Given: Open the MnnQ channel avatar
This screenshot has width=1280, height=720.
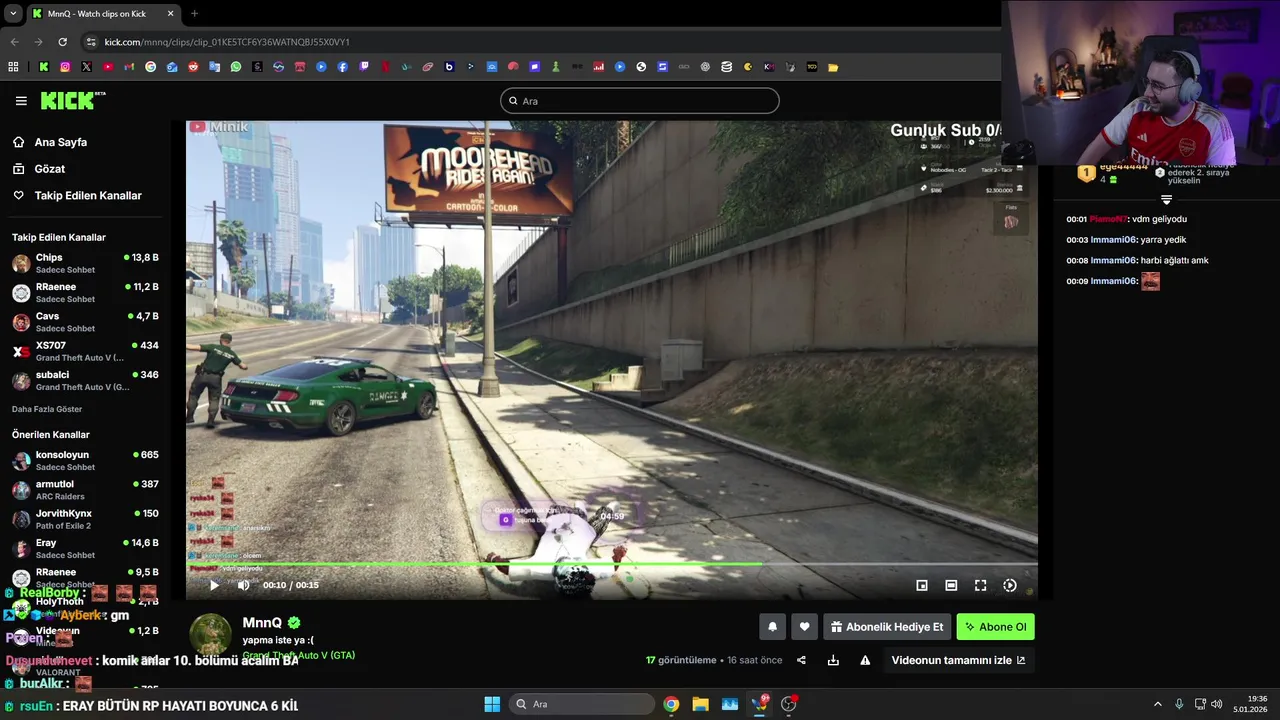Looking at the screenshot, I should (x=211, y=635).
